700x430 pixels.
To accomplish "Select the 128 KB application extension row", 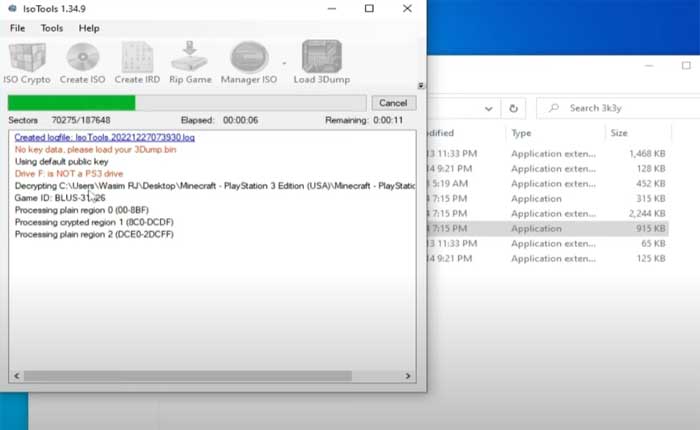I will point(547,169).
